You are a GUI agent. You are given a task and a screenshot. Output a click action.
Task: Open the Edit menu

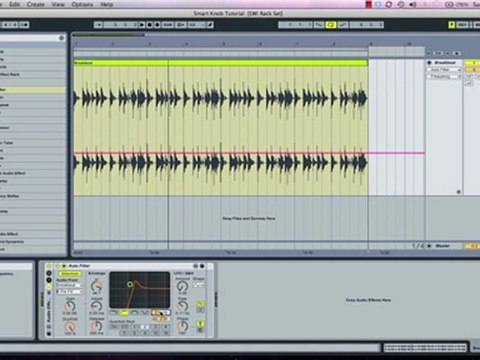tap(14, 4)
